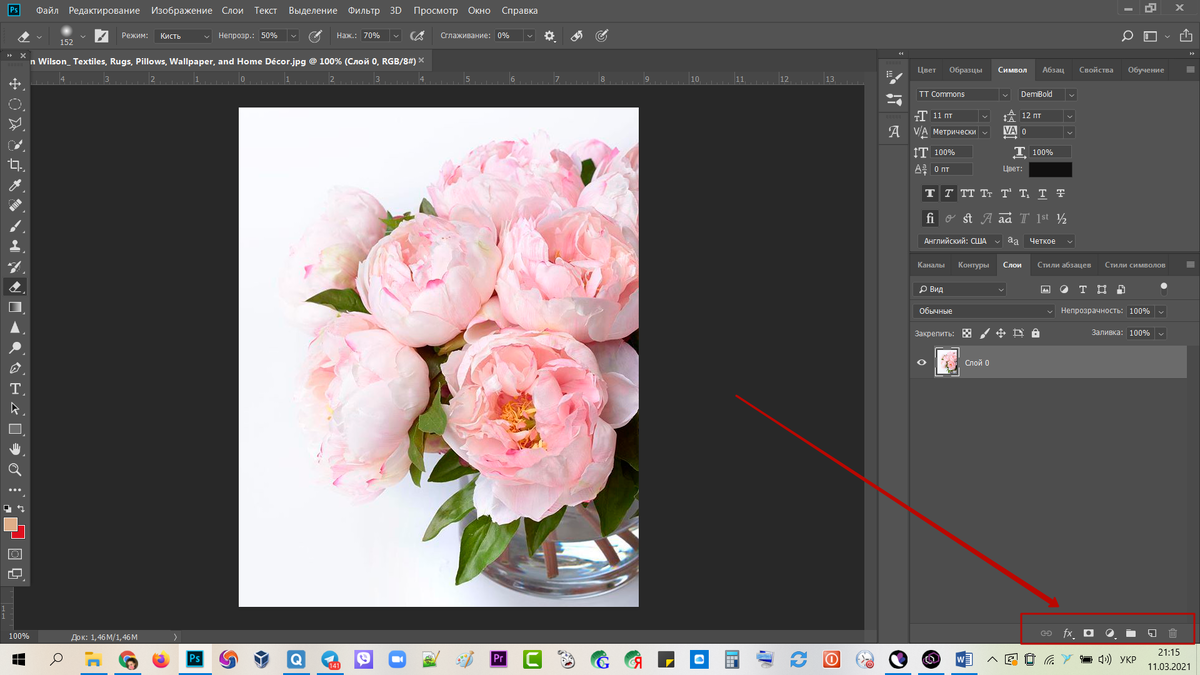The height and width of the screenshot is (675, 1200).
Task: Toggle Underline text style
Action: point(1042,194)
